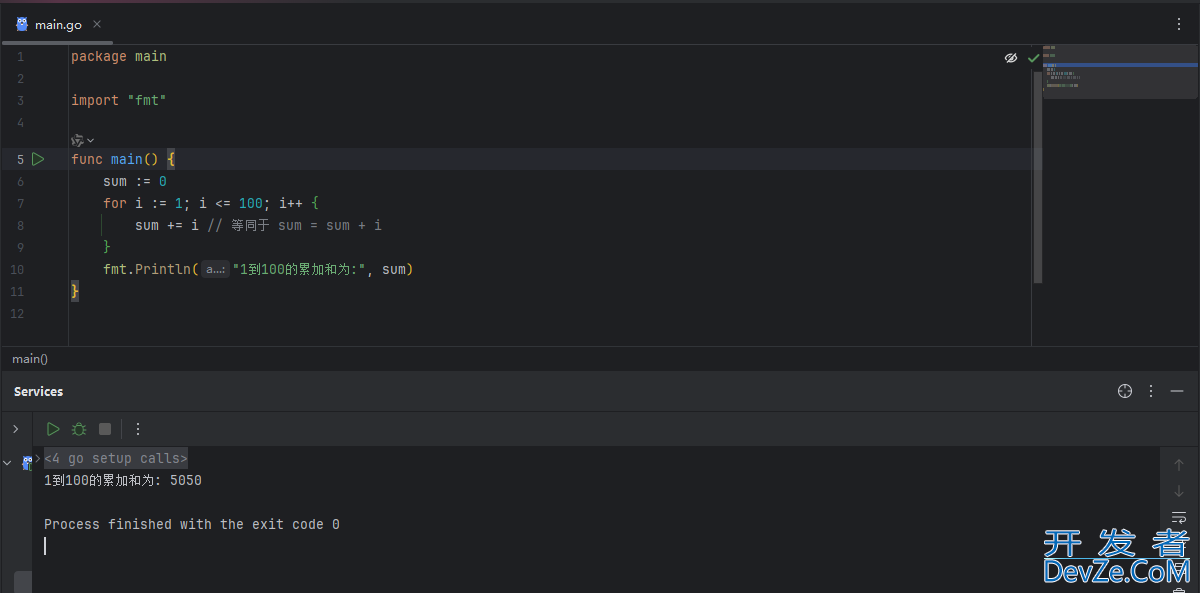Click 'sum := 0' statement
Screen dimensions: 1200x593
pos(135,181)
